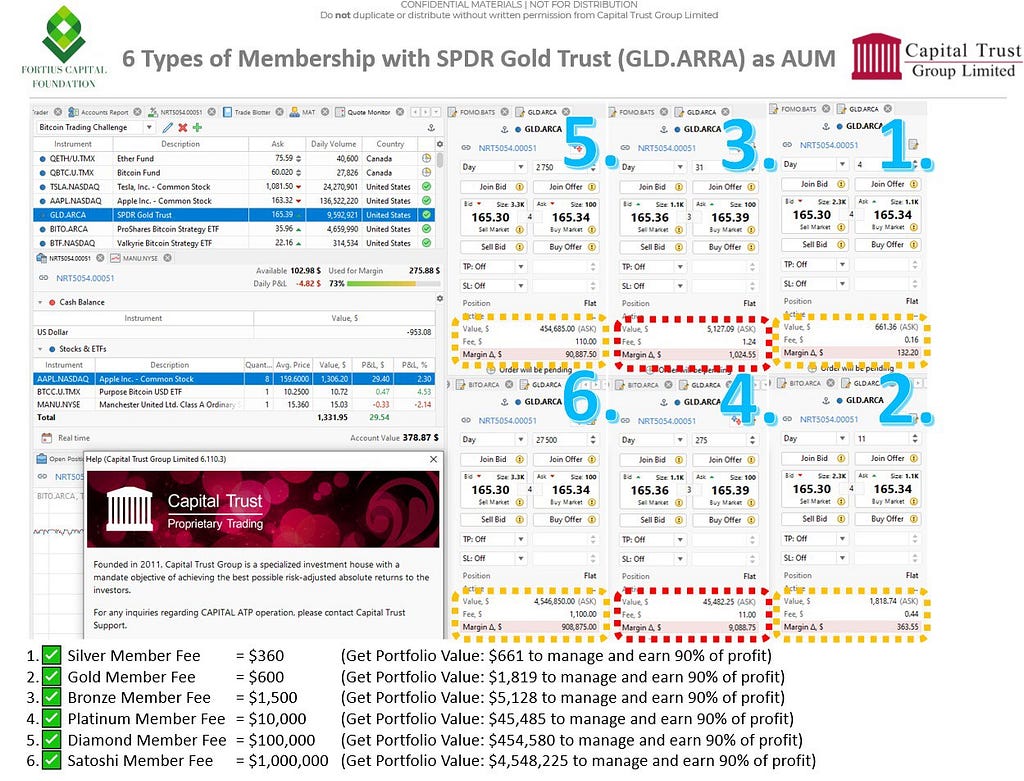The width and height of the screenshot is (1024, 781).
Task: Click the pencil icon to edit the watchlist
Action: coord(168,127)
